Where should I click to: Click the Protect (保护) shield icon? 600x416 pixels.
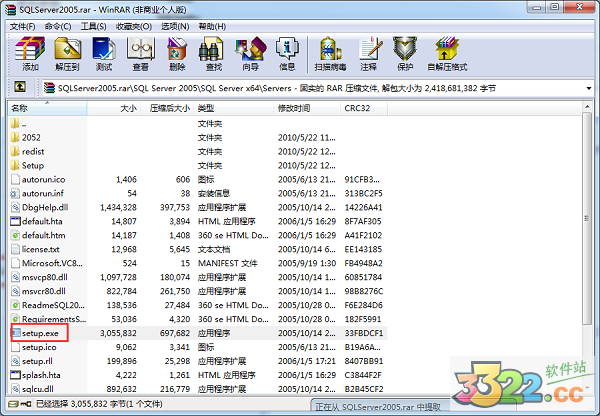point(405,49)
